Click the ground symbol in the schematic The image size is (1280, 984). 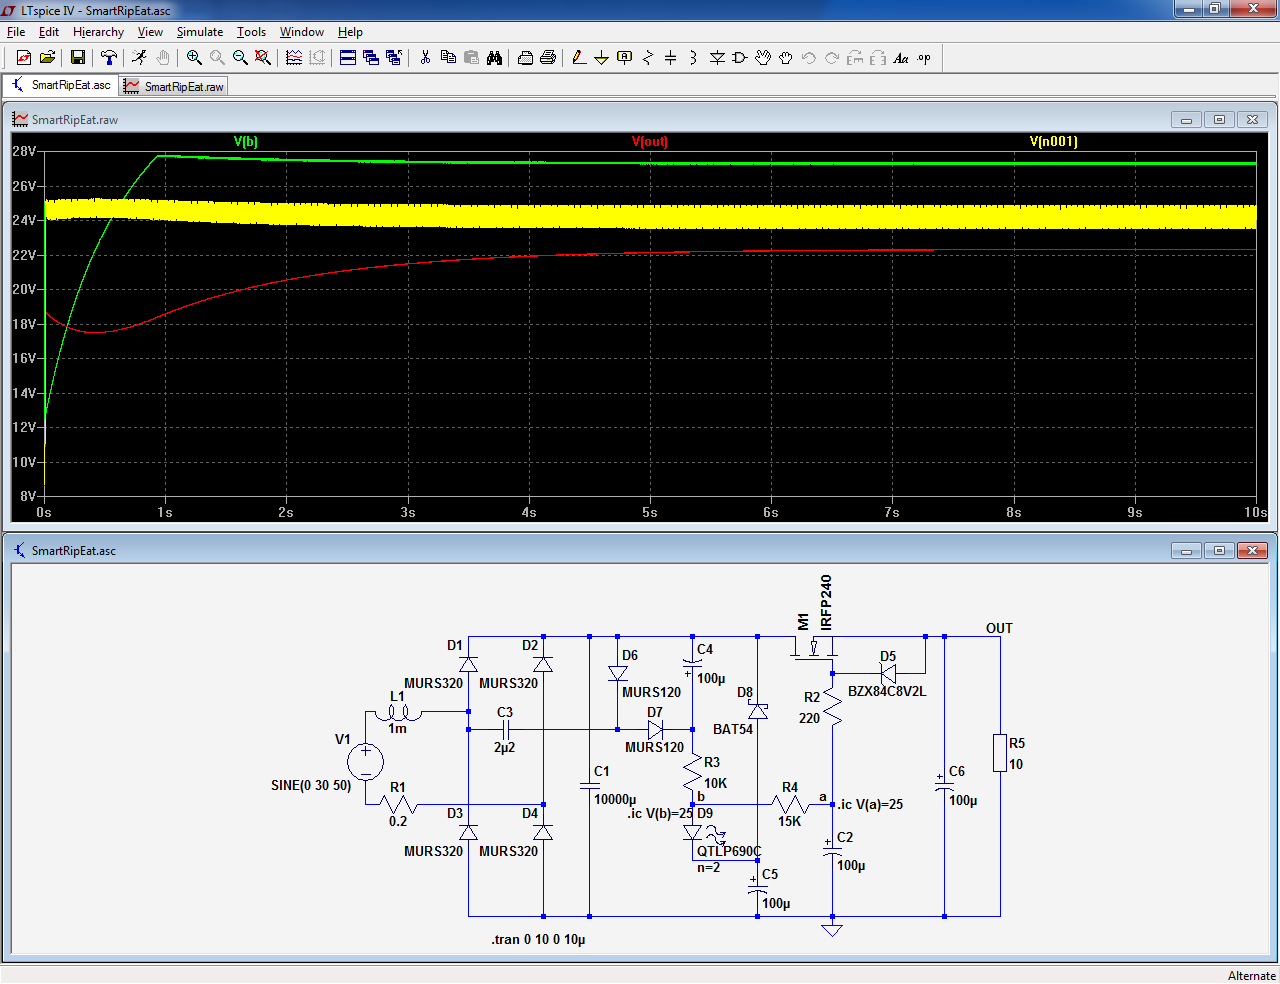click(x=832, y=929)
